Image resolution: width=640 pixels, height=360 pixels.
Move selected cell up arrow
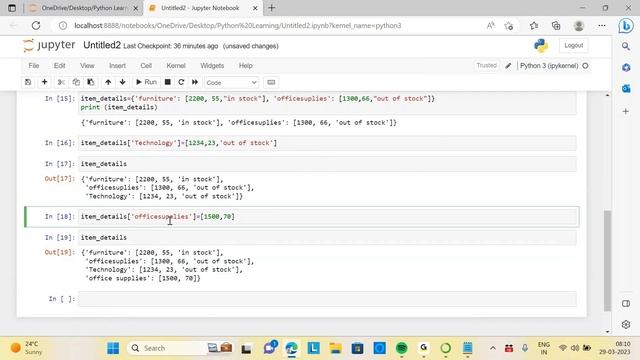pos(108,82)
